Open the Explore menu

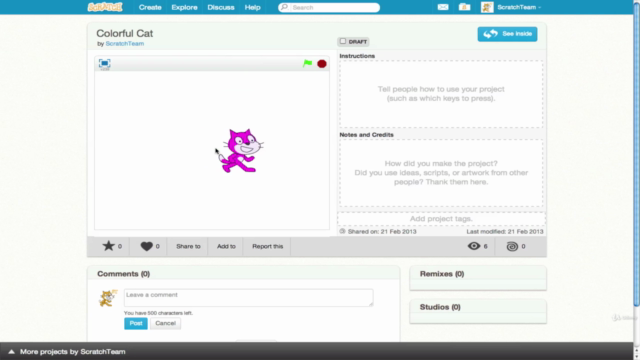tap(184, 7)
